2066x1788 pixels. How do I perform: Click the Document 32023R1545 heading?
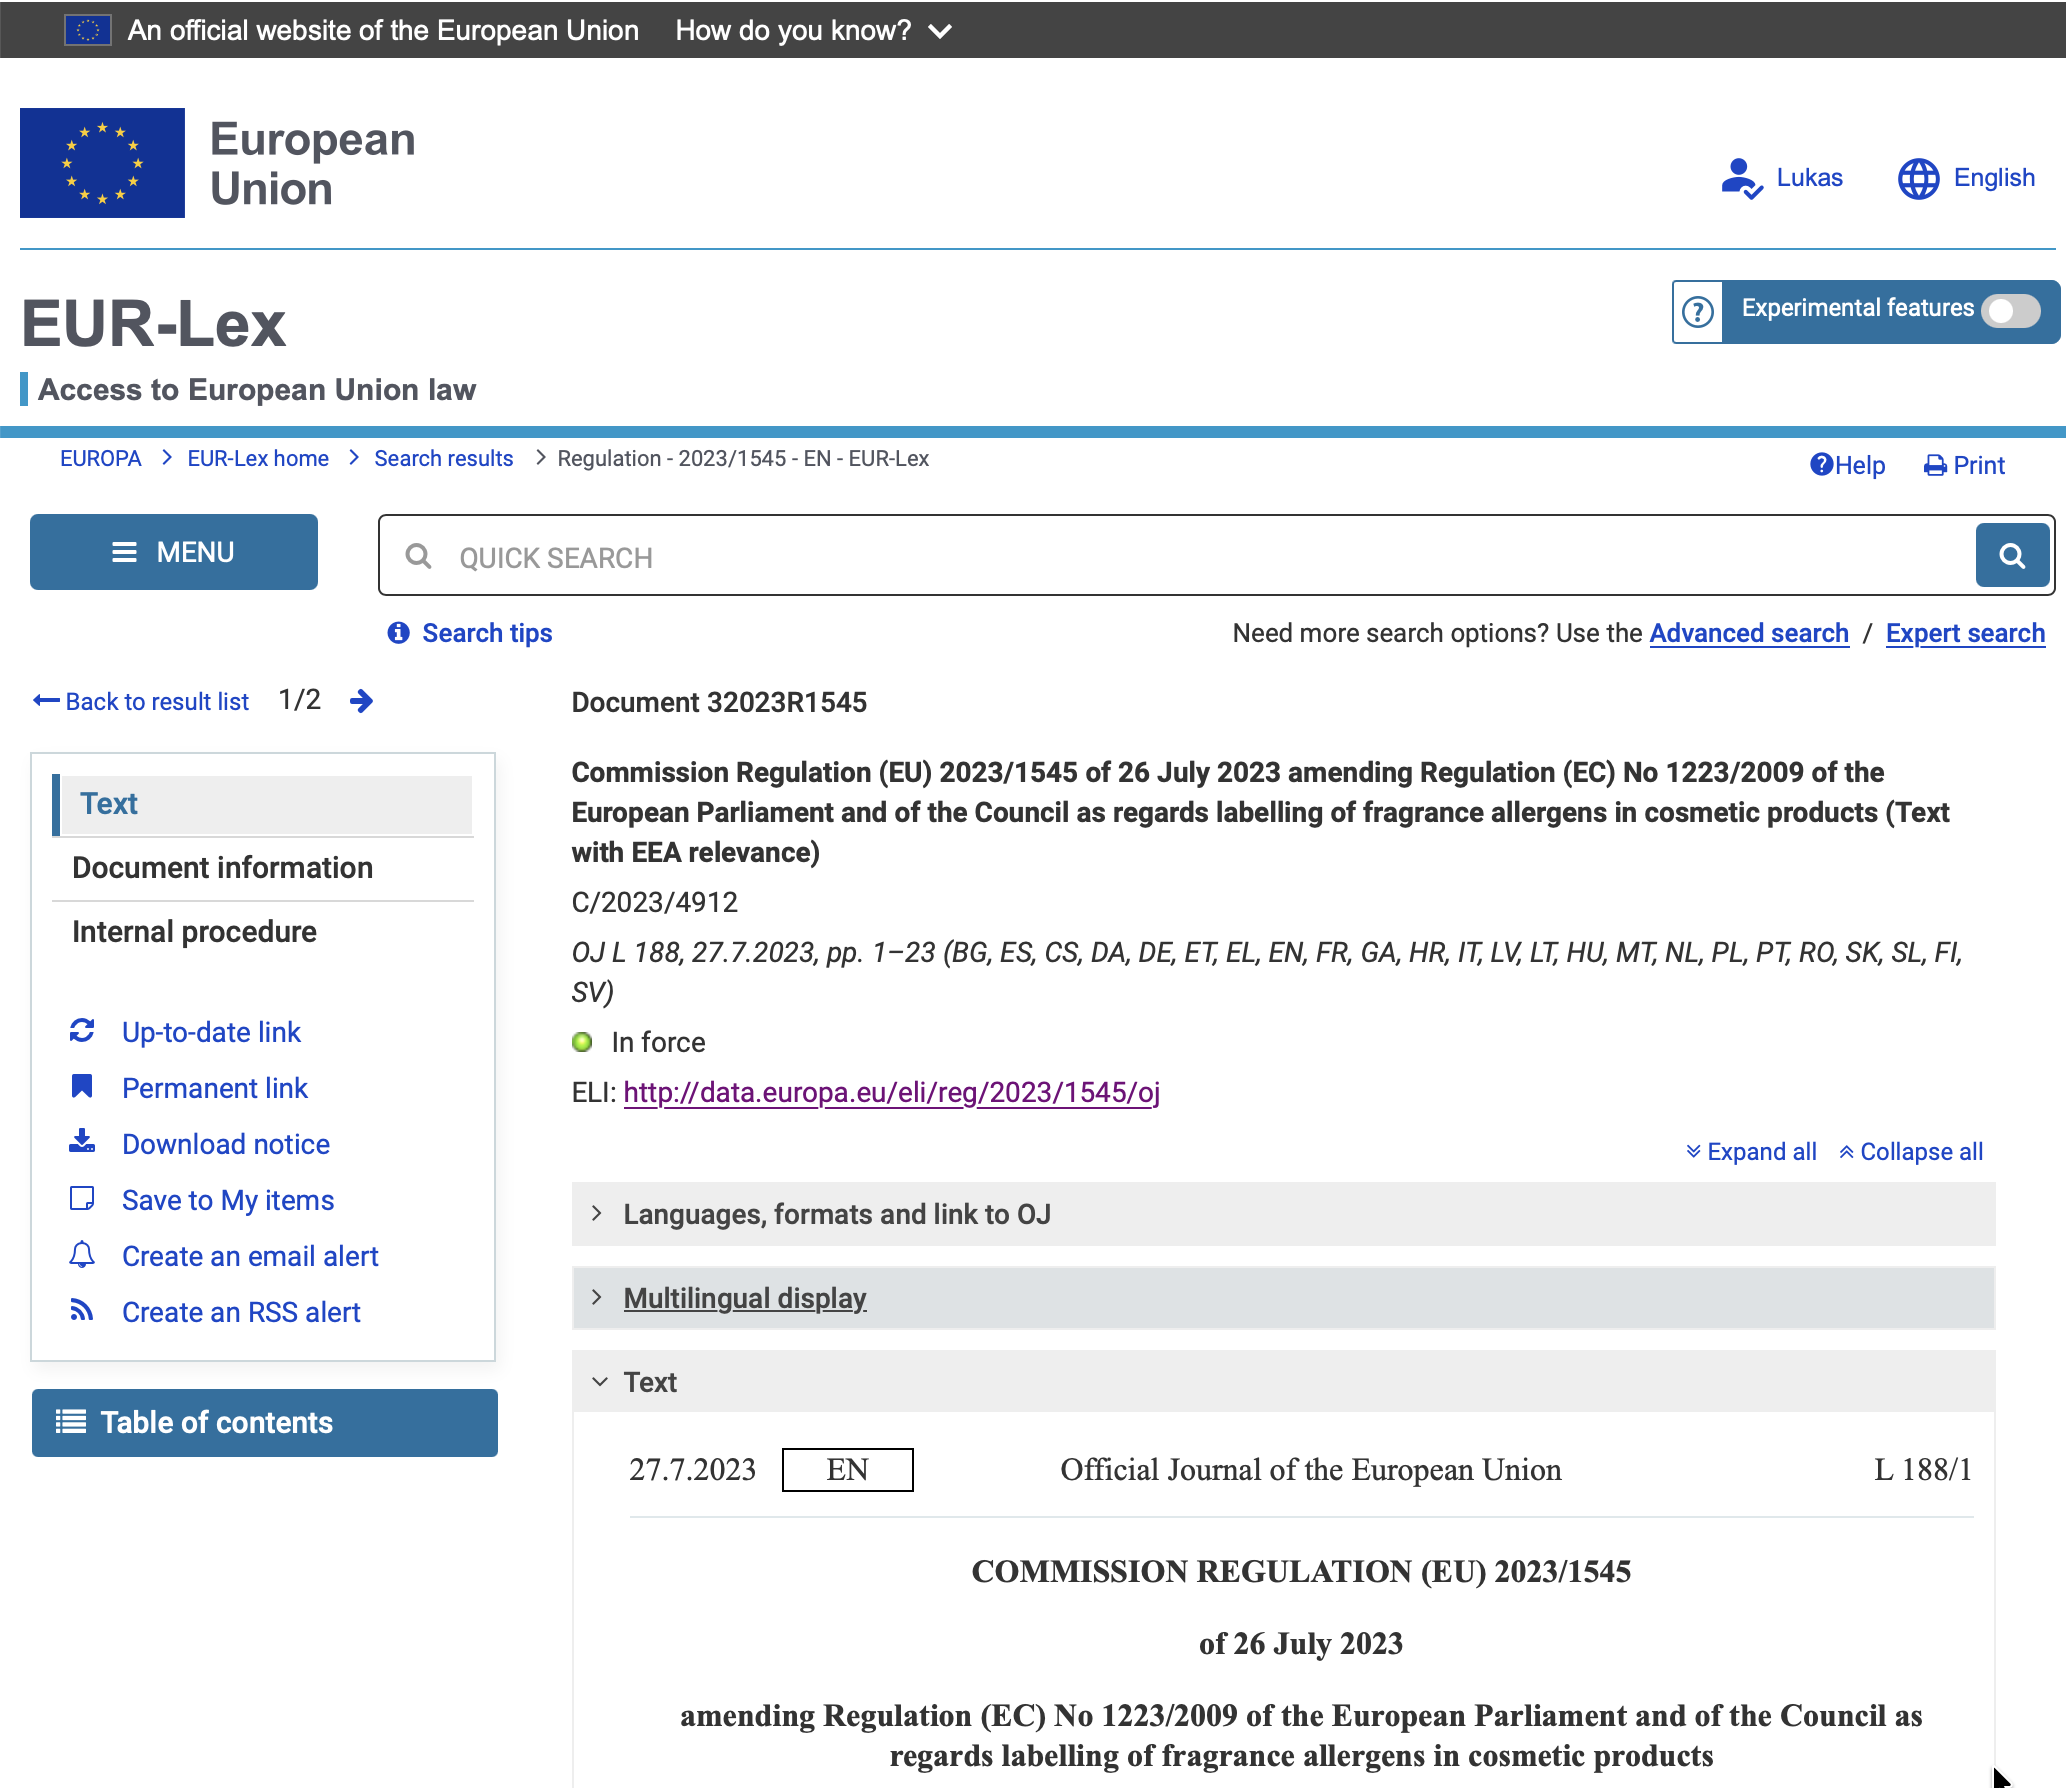tap(719, 702)
